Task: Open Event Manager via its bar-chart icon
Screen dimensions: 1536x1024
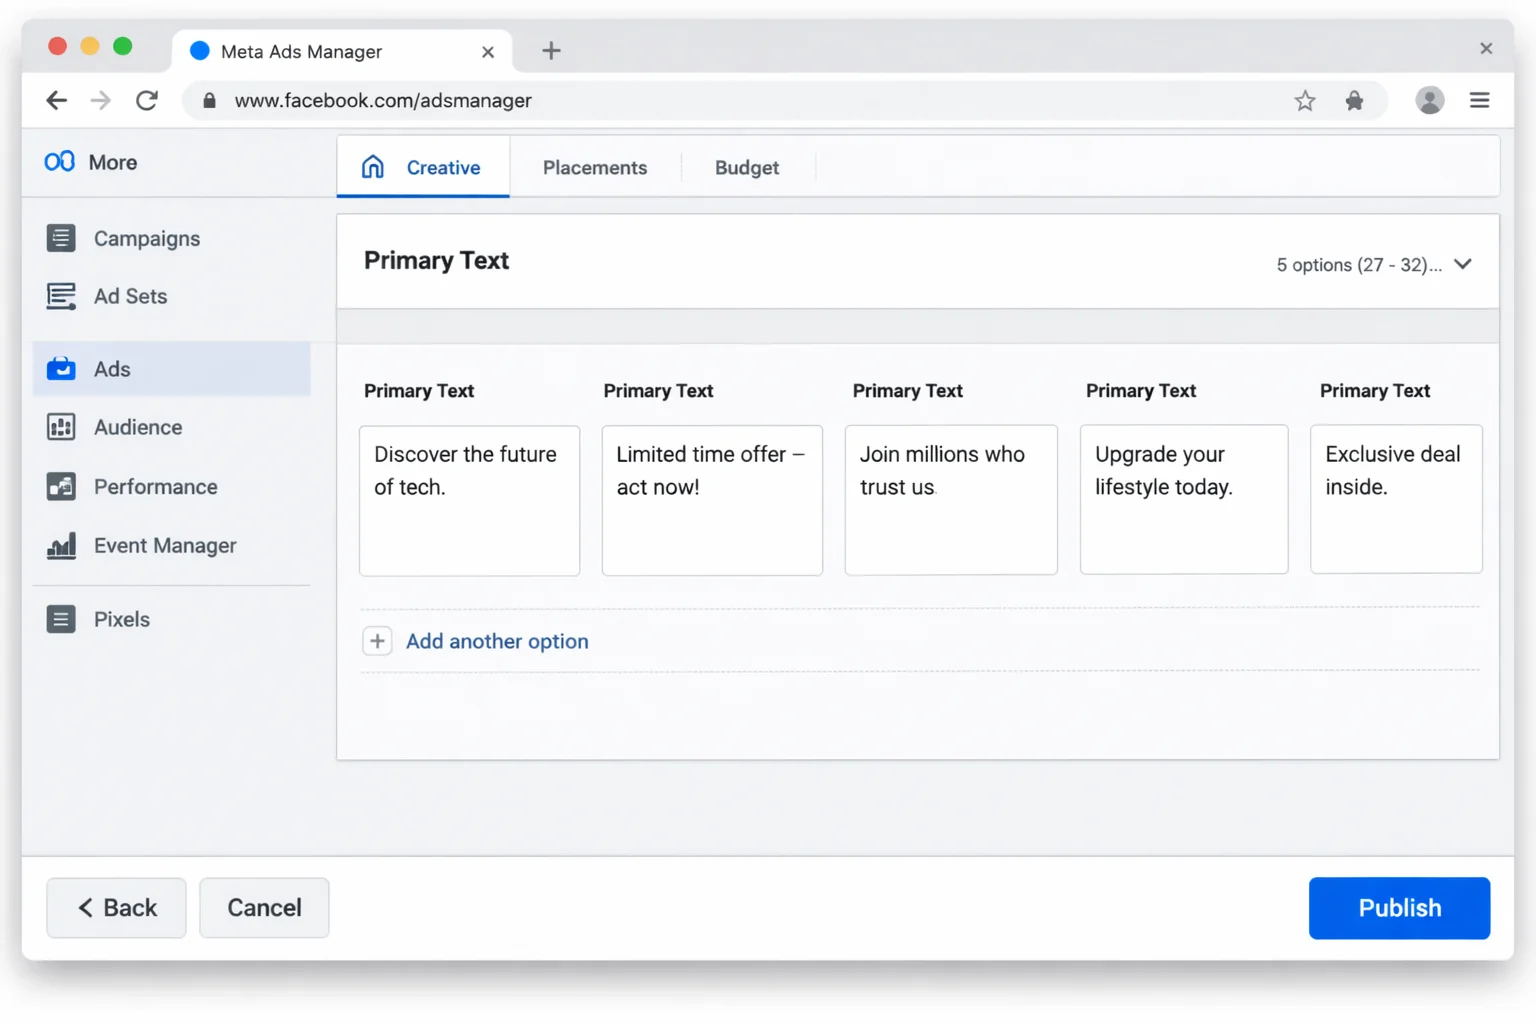Action: tap(61, 545)
